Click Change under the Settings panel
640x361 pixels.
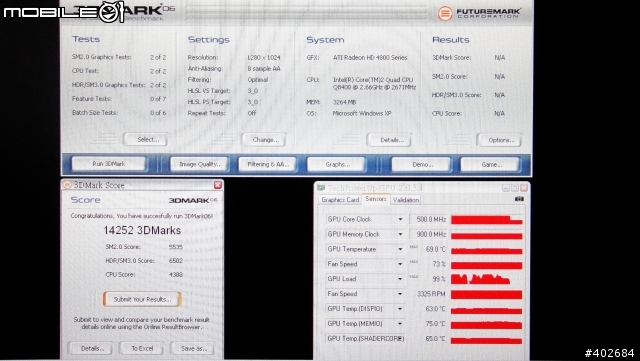click(x=264, y=140)
